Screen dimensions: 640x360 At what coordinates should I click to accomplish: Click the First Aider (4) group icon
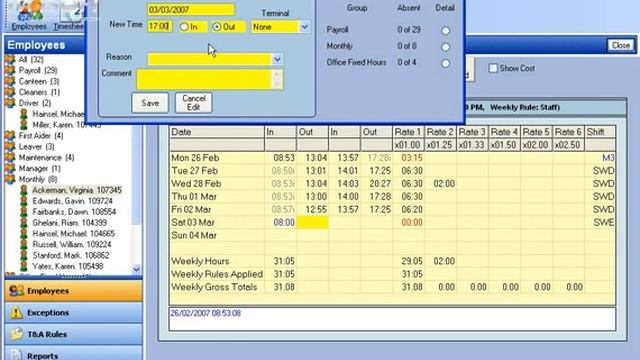[10, 136]
